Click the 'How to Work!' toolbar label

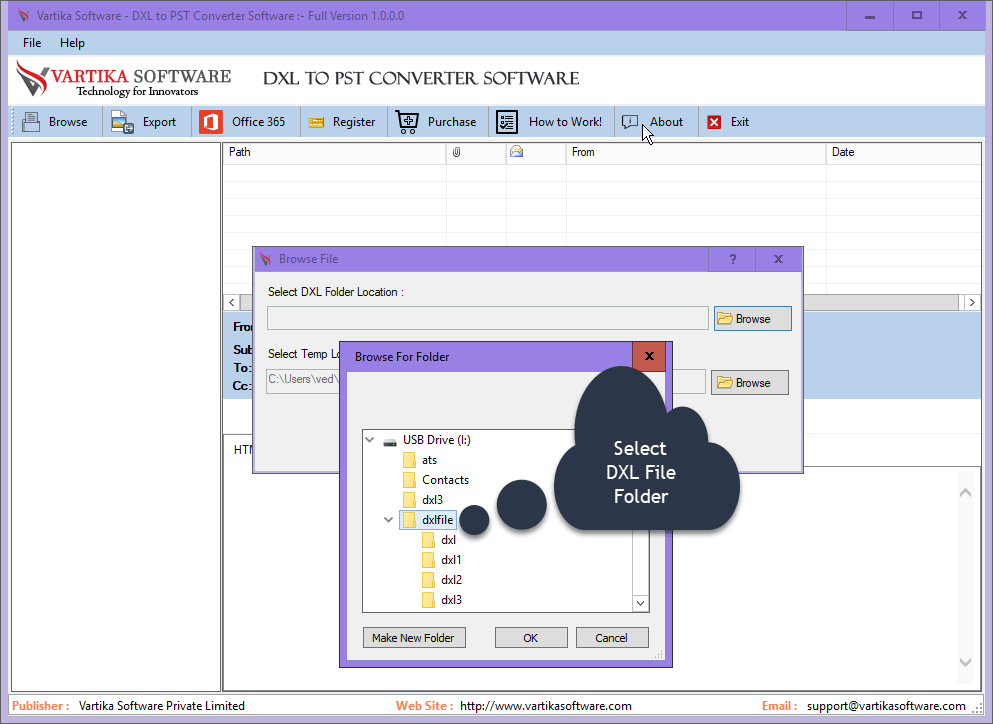[565, 122]
